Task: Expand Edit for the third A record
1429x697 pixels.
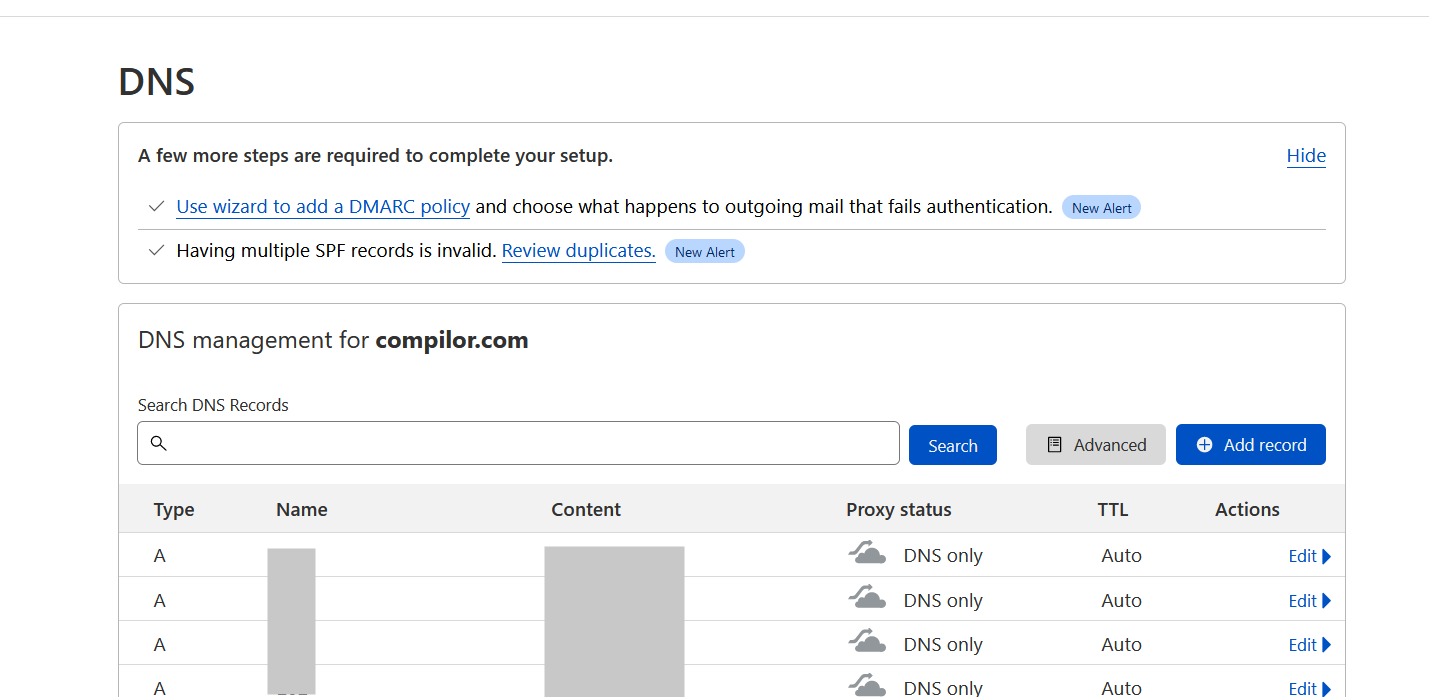Action: [x=1309, y=645]
